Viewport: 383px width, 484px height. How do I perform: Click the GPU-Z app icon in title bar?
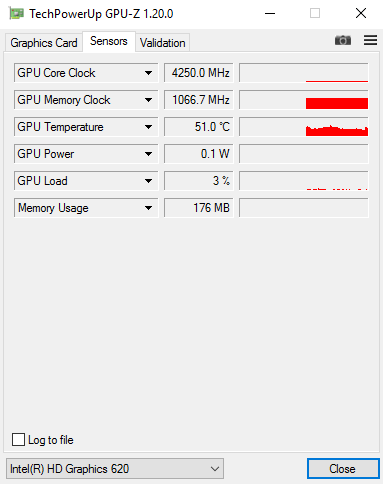point(16,14)
